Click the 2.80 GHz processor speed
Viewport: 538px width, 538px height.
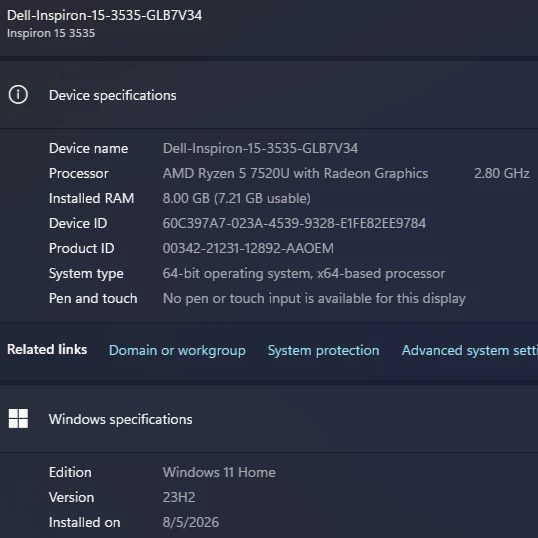(502, 173)
